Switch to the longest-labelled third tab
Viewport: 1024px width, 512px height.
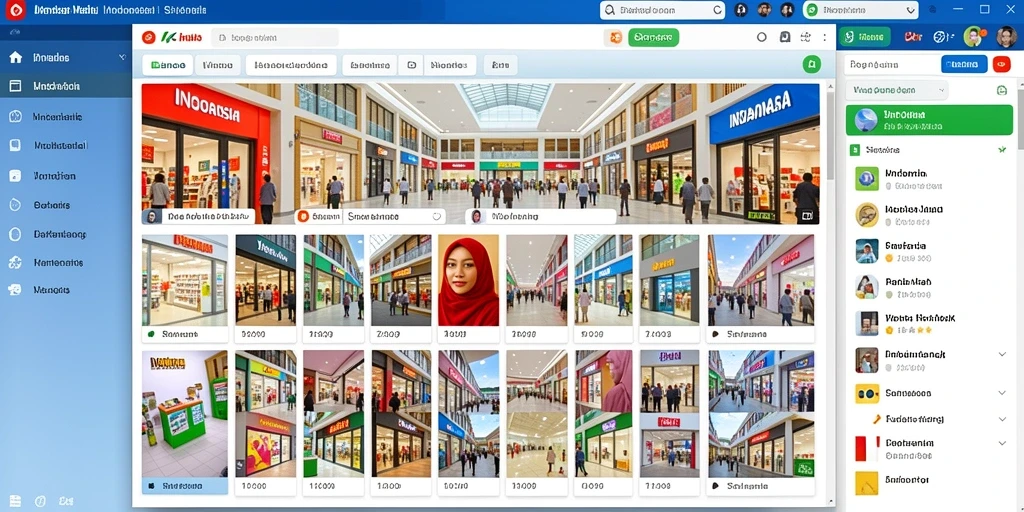pos(291,65)
